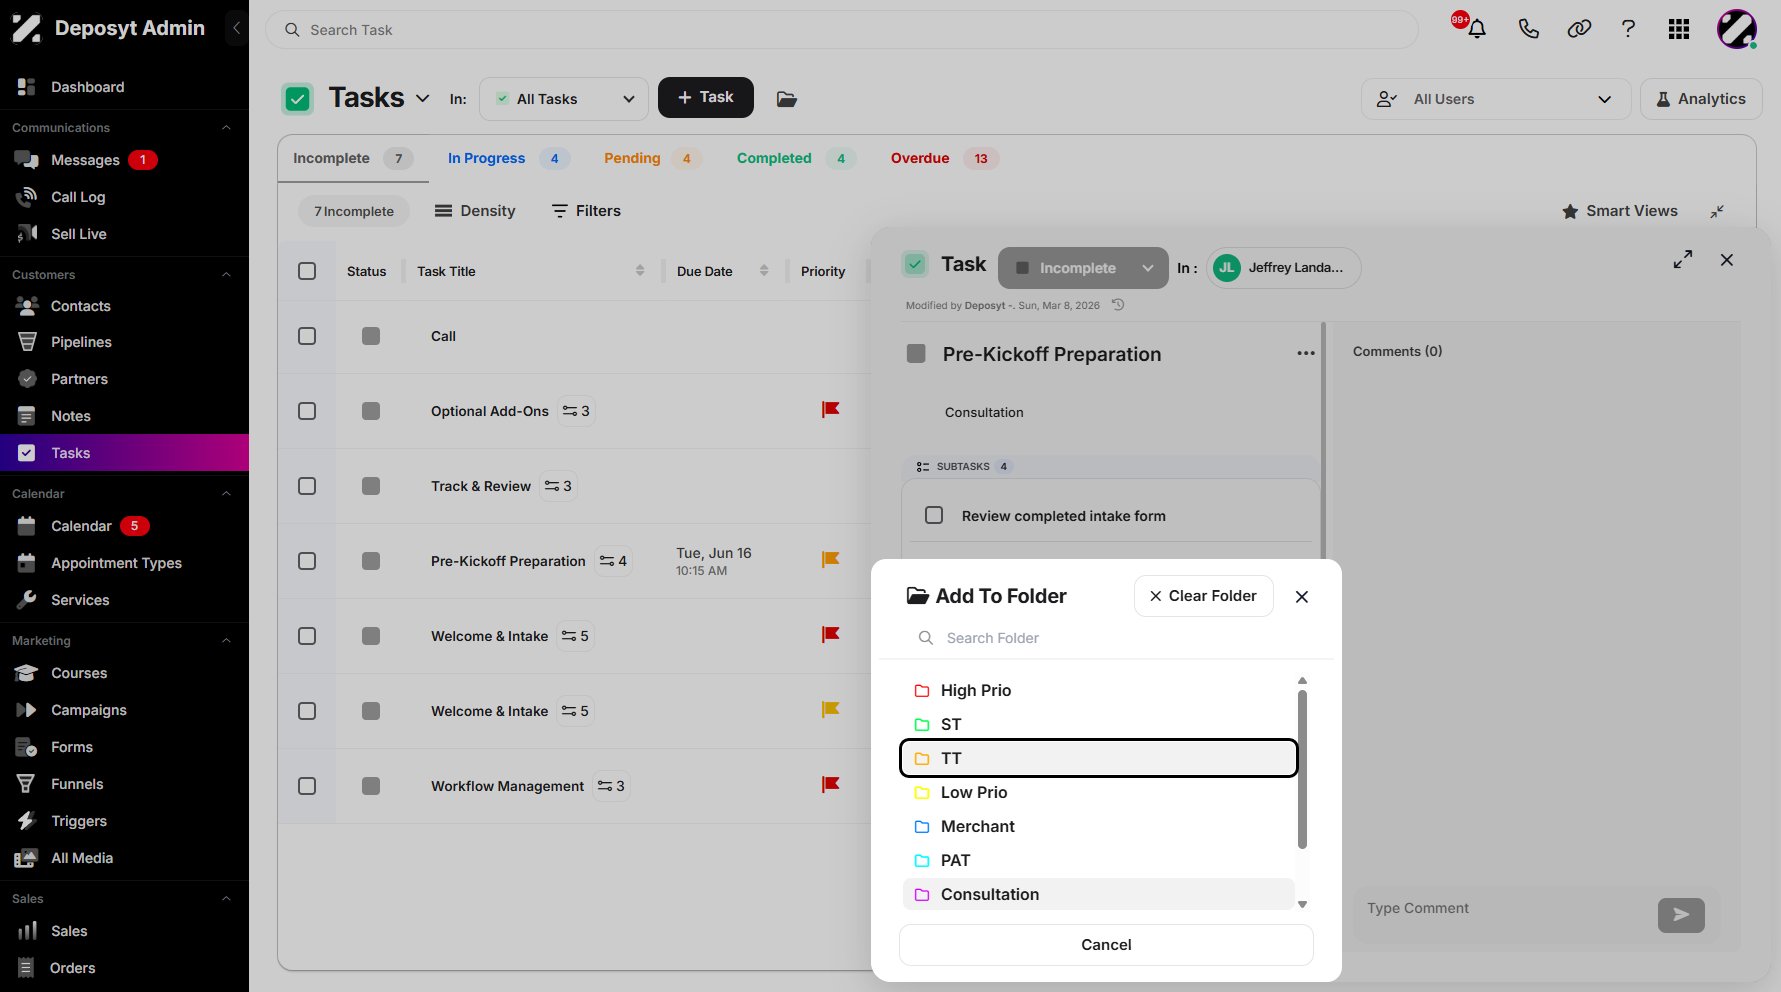Viewport: 1781px width, 992px height.
Task: Check the box for the Call task
Action: (307, 336)
